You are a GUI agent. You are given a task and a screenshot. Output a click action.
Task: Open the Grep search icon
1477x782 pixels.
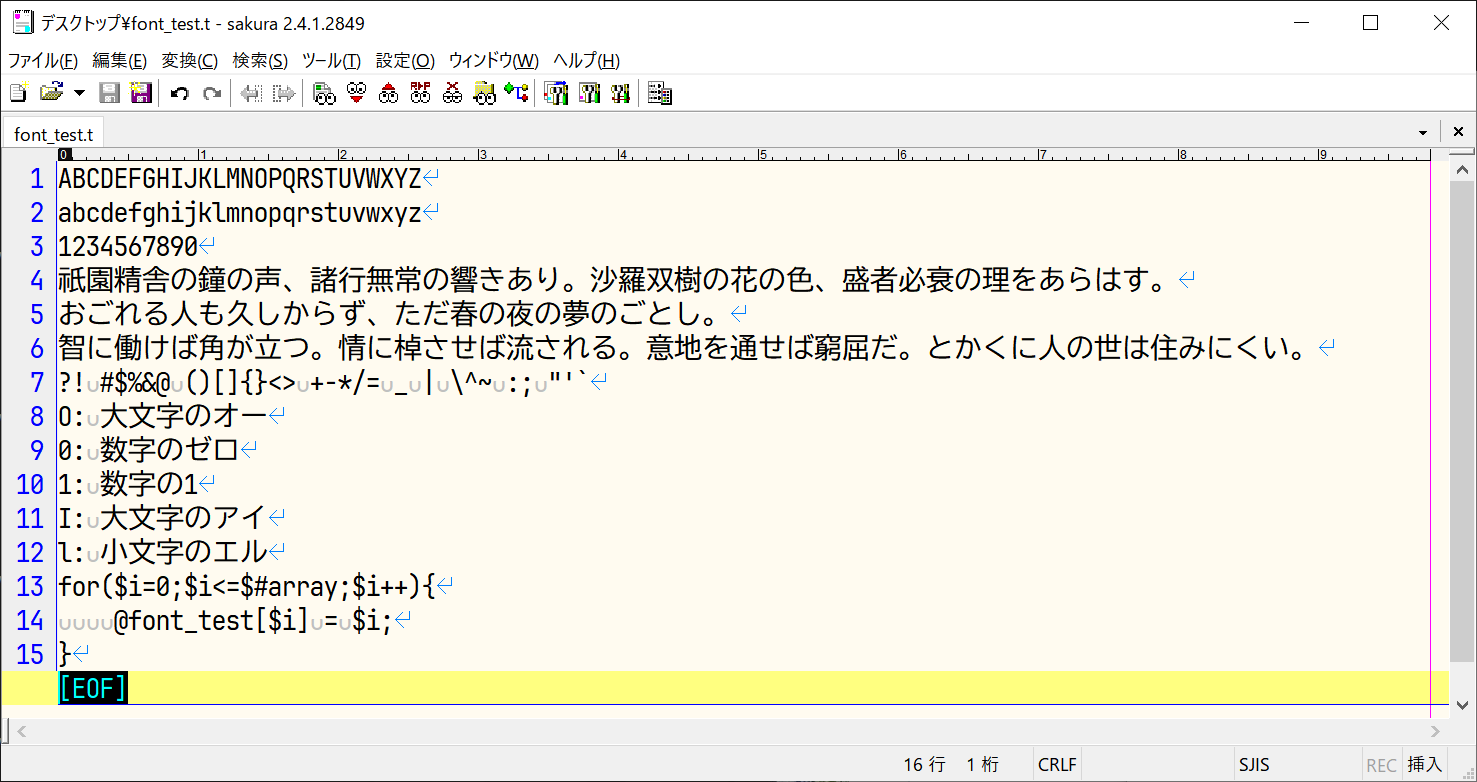484,94
